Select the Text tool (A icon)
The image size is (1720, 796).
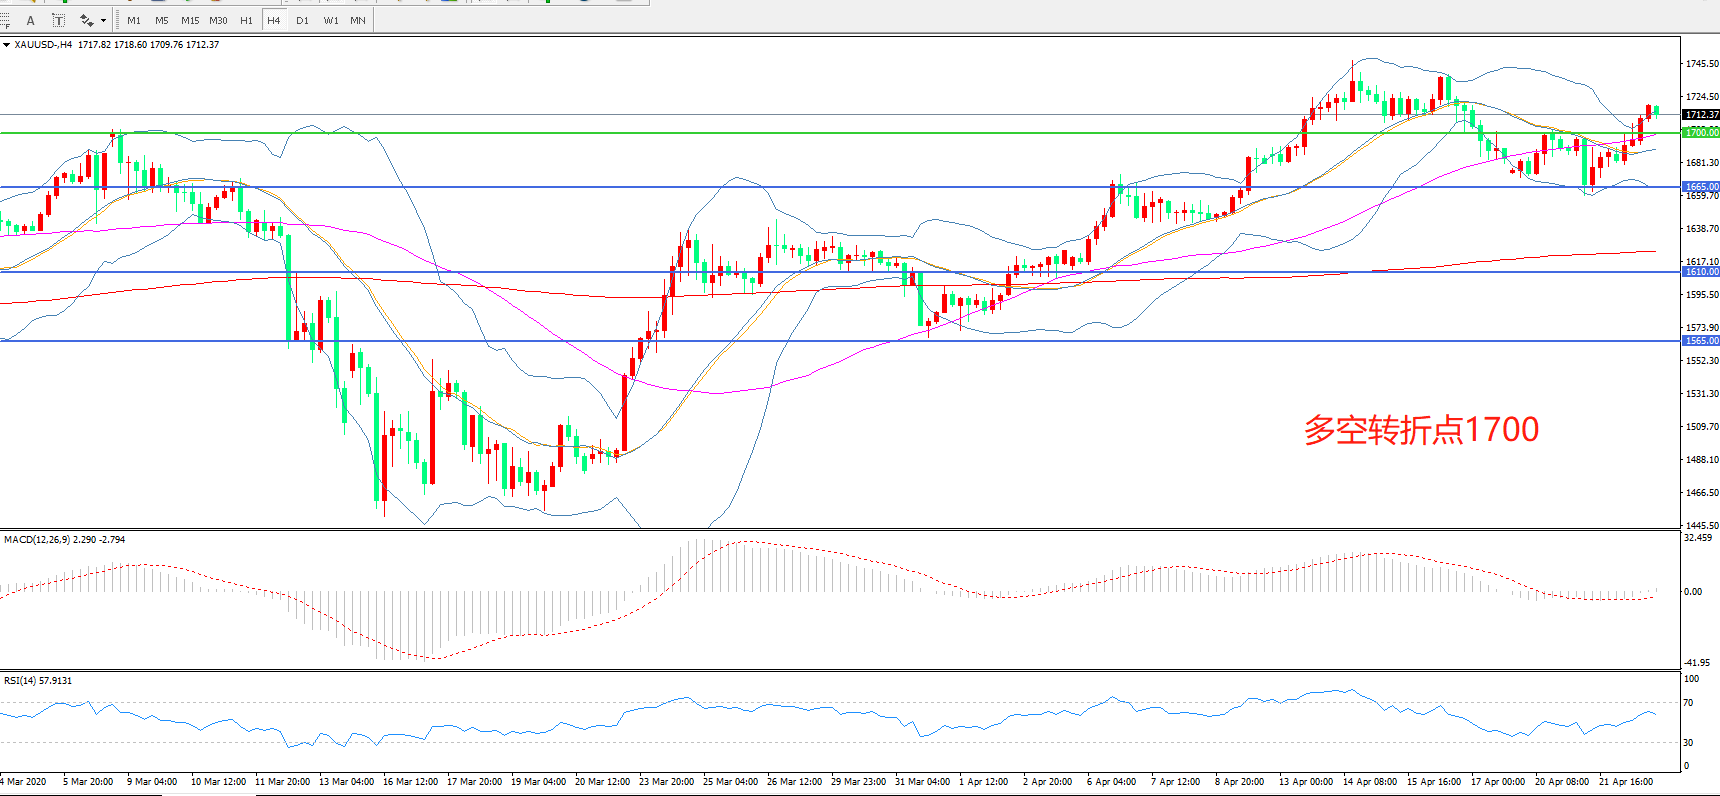point(31,20)
